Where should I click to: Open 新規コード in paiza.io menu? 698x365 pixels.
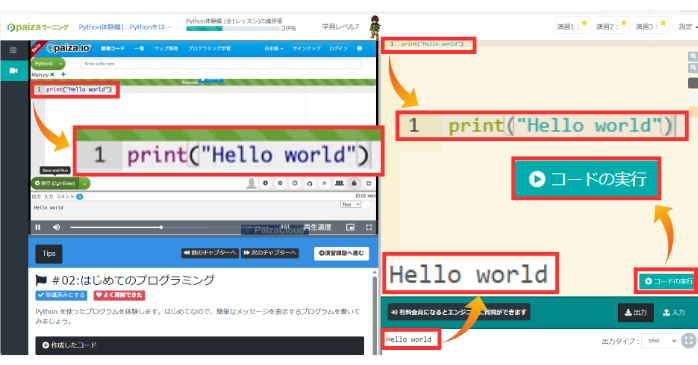pyautogui.click(x=113, y=49)
